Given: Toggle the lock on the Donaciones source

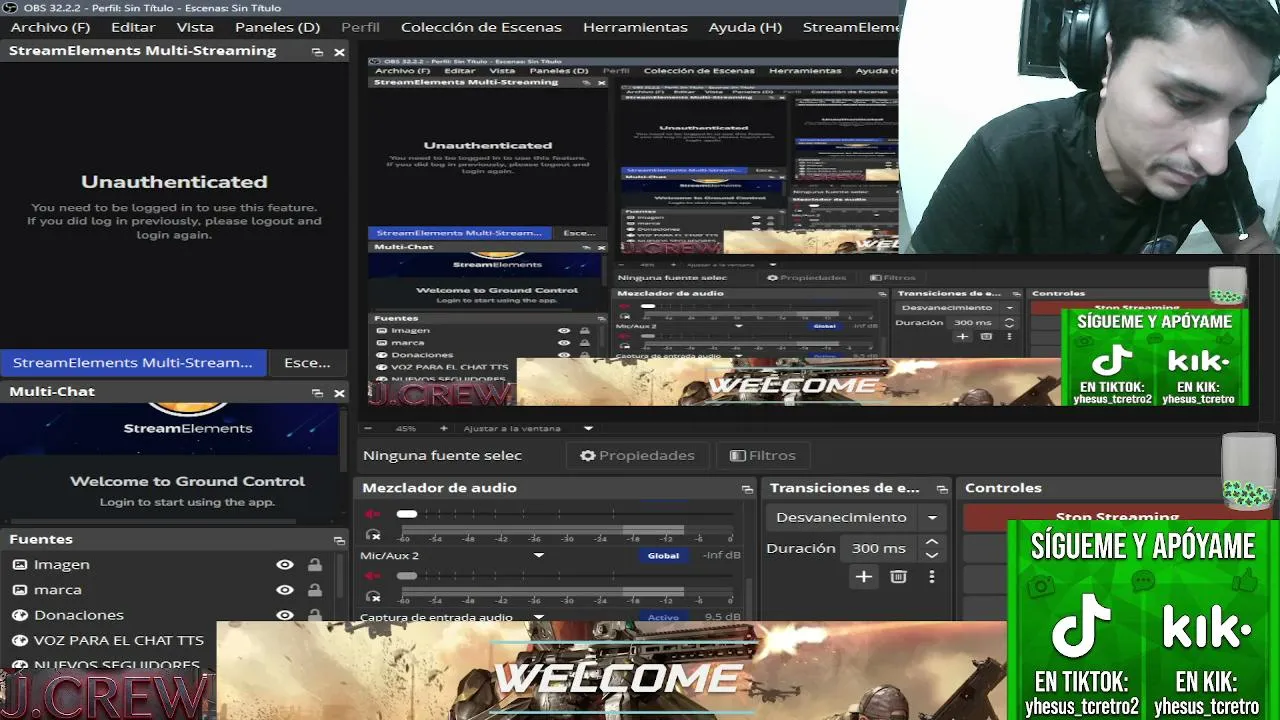Looking at the screenshot, I should (315, 615).
